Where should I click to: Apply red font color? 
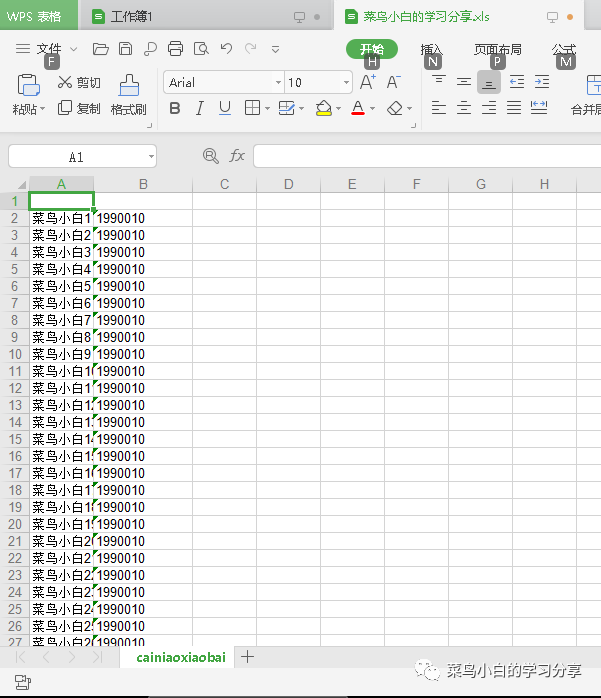click(358, 108)
